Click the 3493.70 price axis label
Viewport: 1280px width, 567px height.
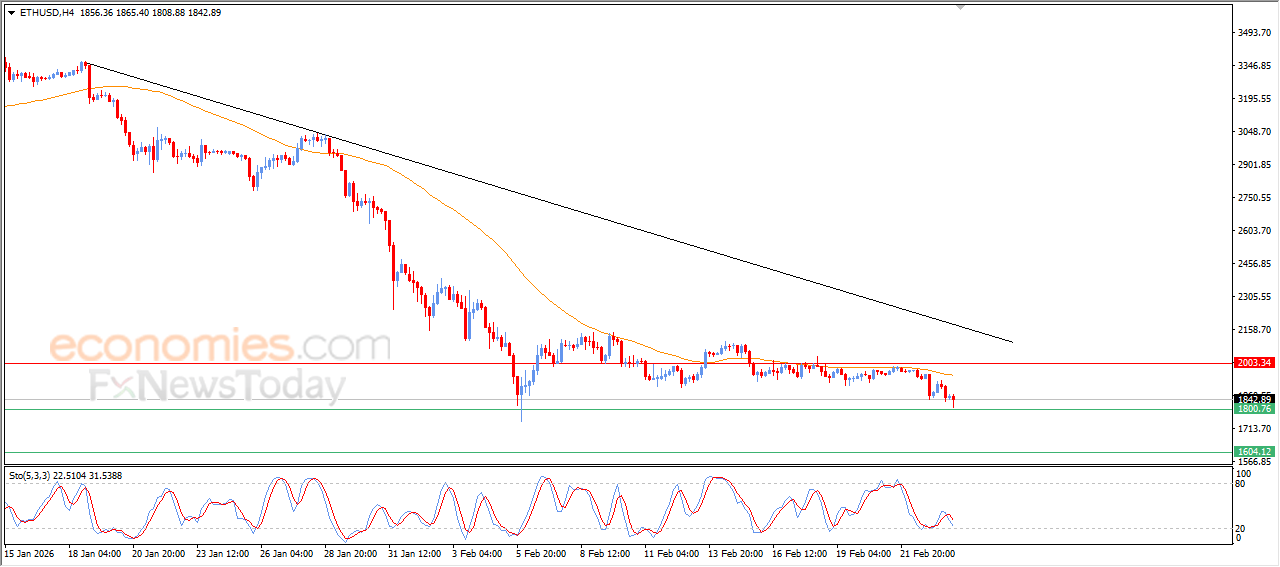1253,33
